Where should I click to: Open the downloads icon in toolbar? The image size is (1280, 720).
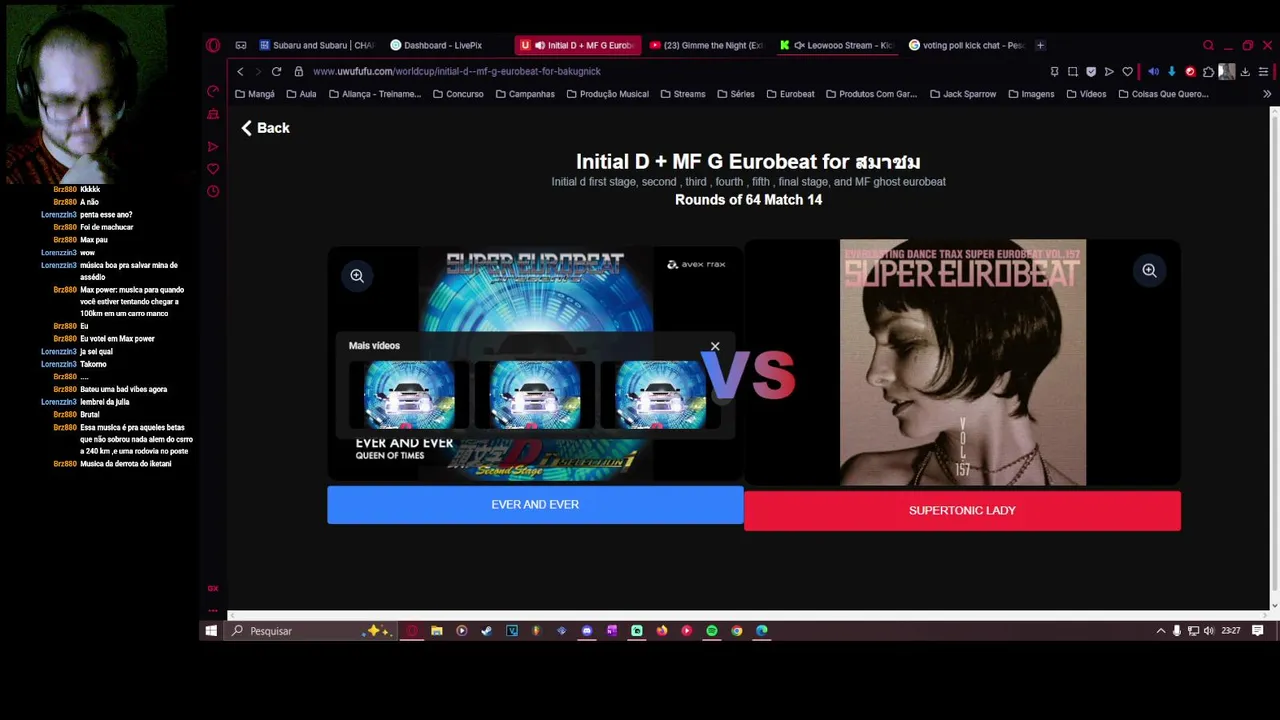tap(1245, 71)
